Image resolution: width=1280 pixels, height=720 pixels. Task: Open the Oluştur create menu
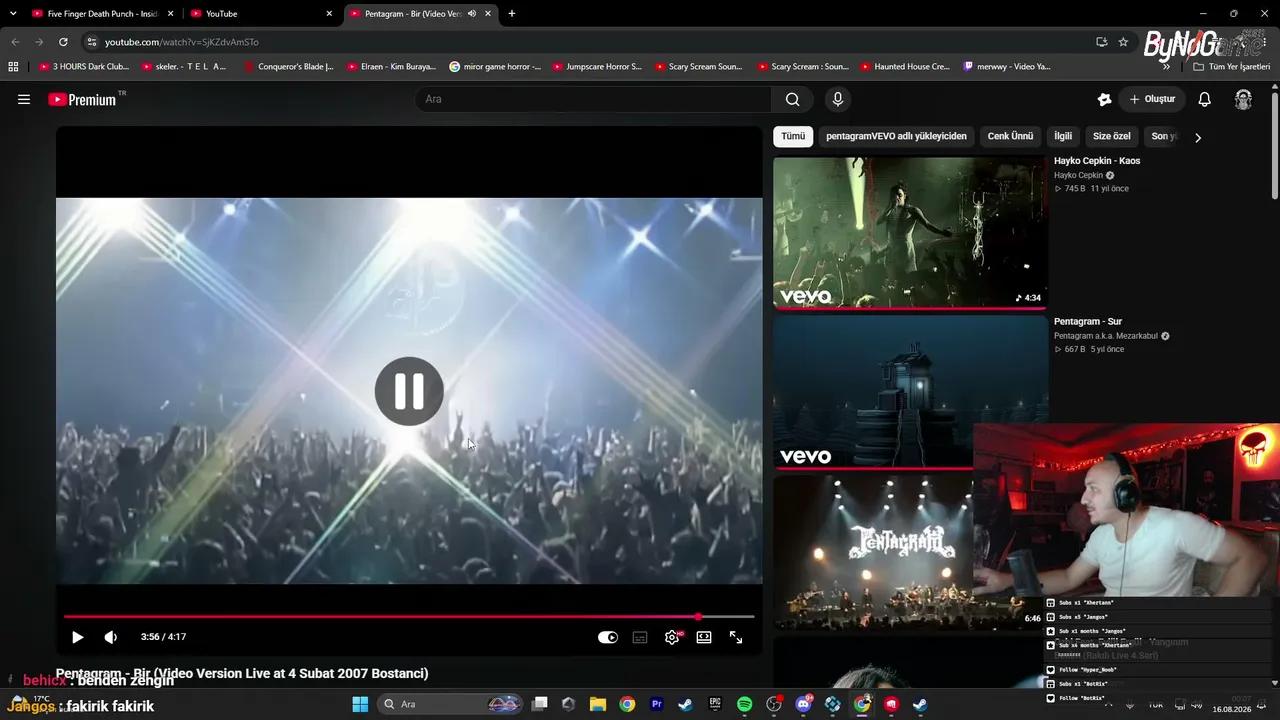1152,99
